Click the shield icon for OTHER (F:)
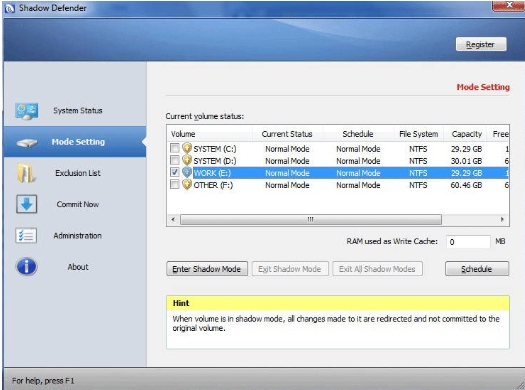The width and height of the screenshot is (525, 390). [x=187, y=184]
